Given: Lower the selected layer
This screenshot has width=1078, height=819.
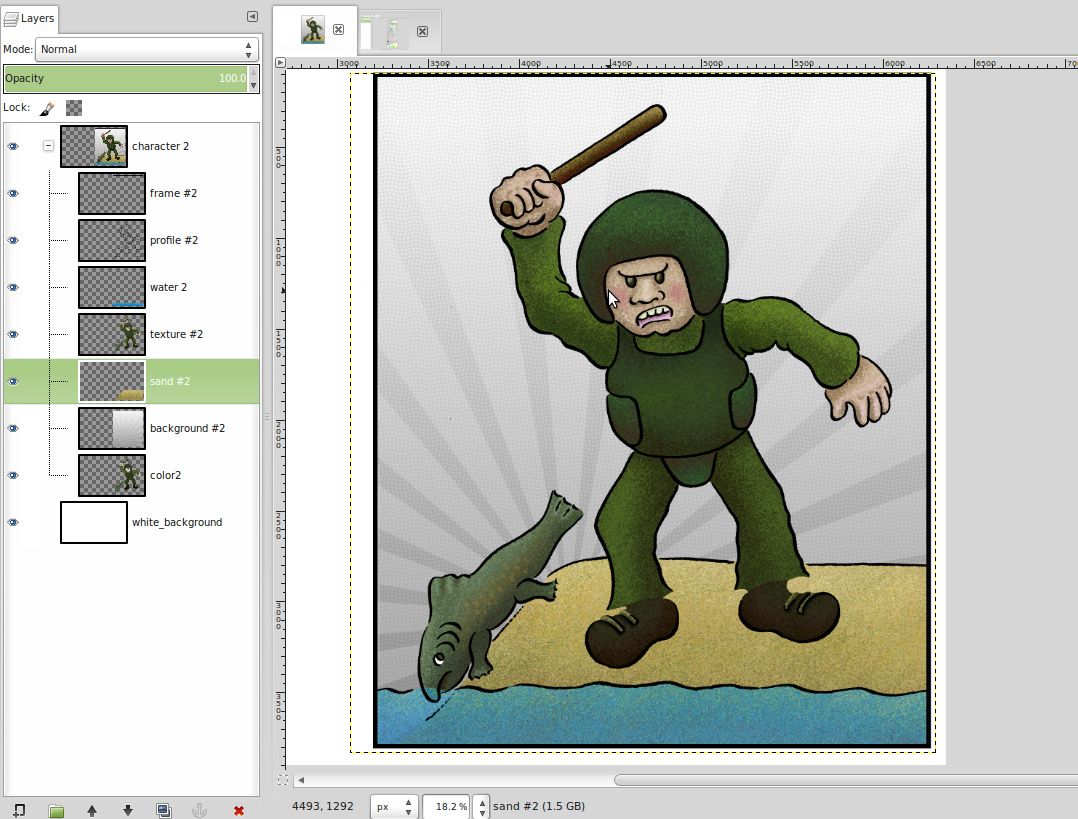Looking at the screenshot, I should pyautogui.click(x=127, y=808).
